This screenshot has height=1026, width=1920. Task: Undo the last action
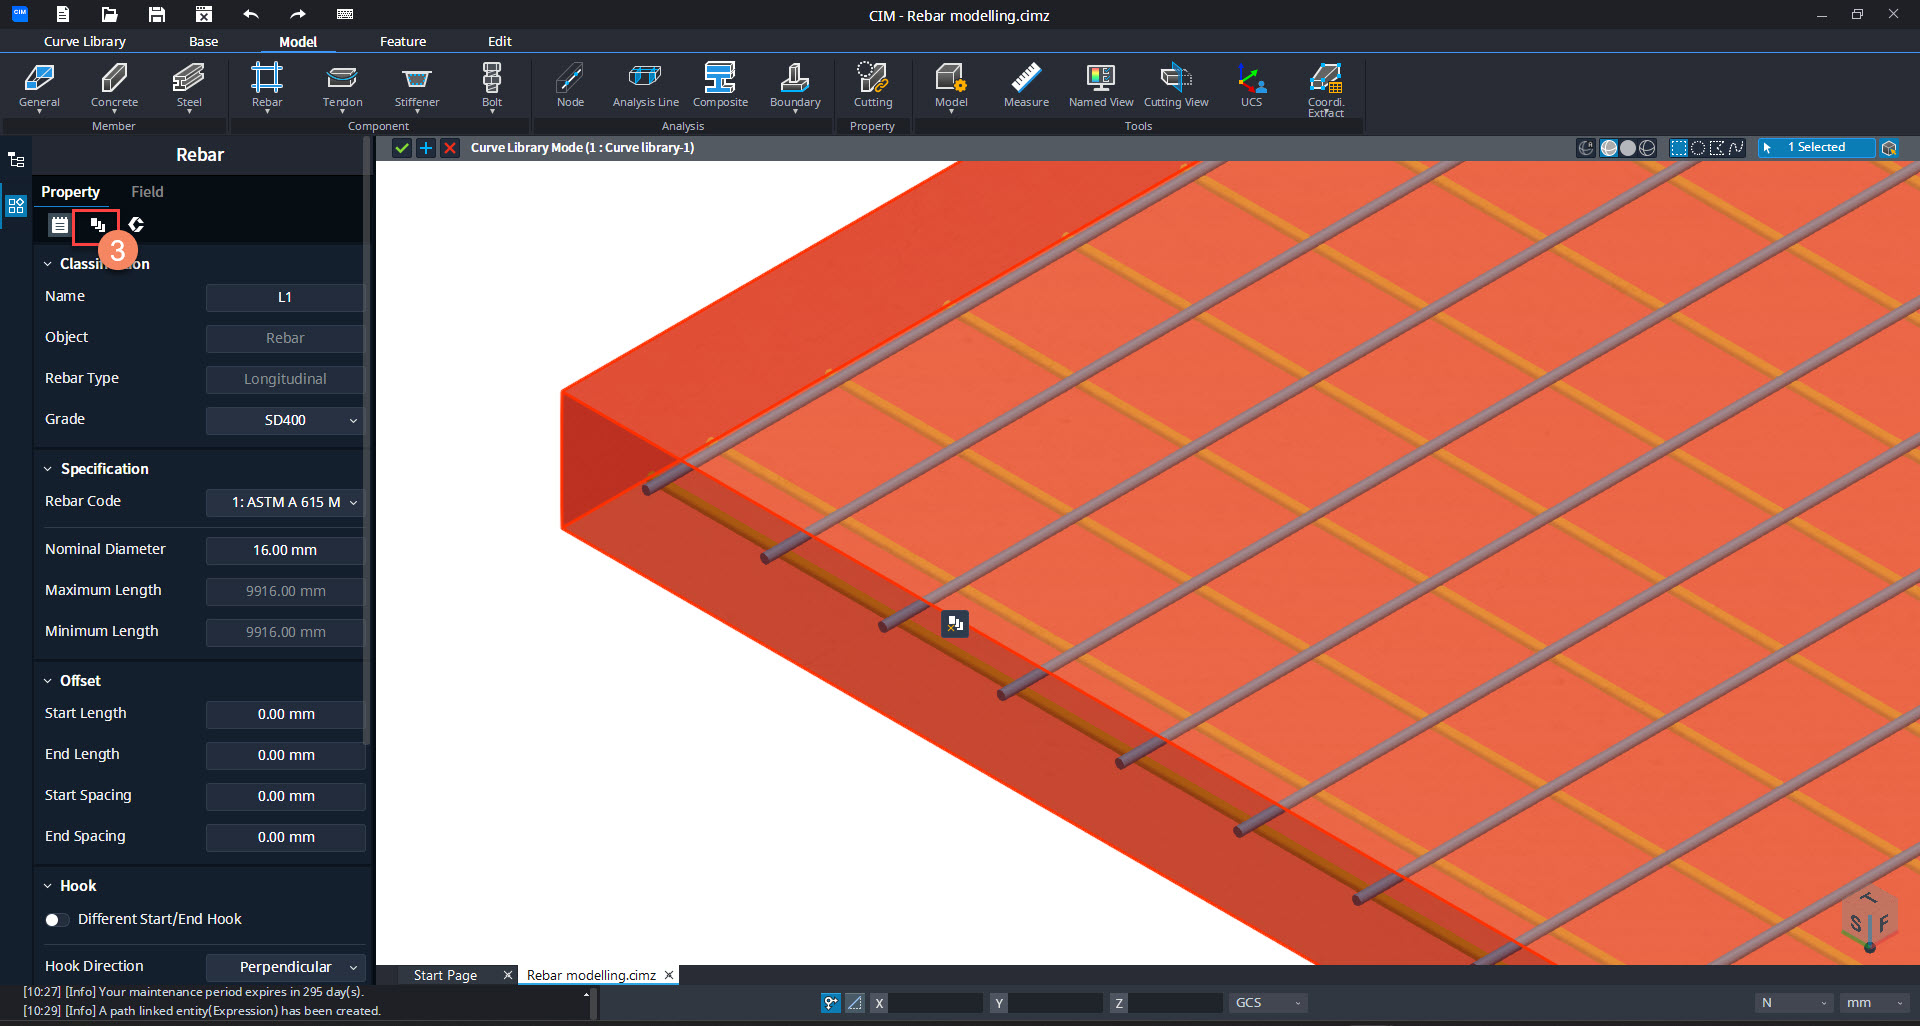pos(251,14)
